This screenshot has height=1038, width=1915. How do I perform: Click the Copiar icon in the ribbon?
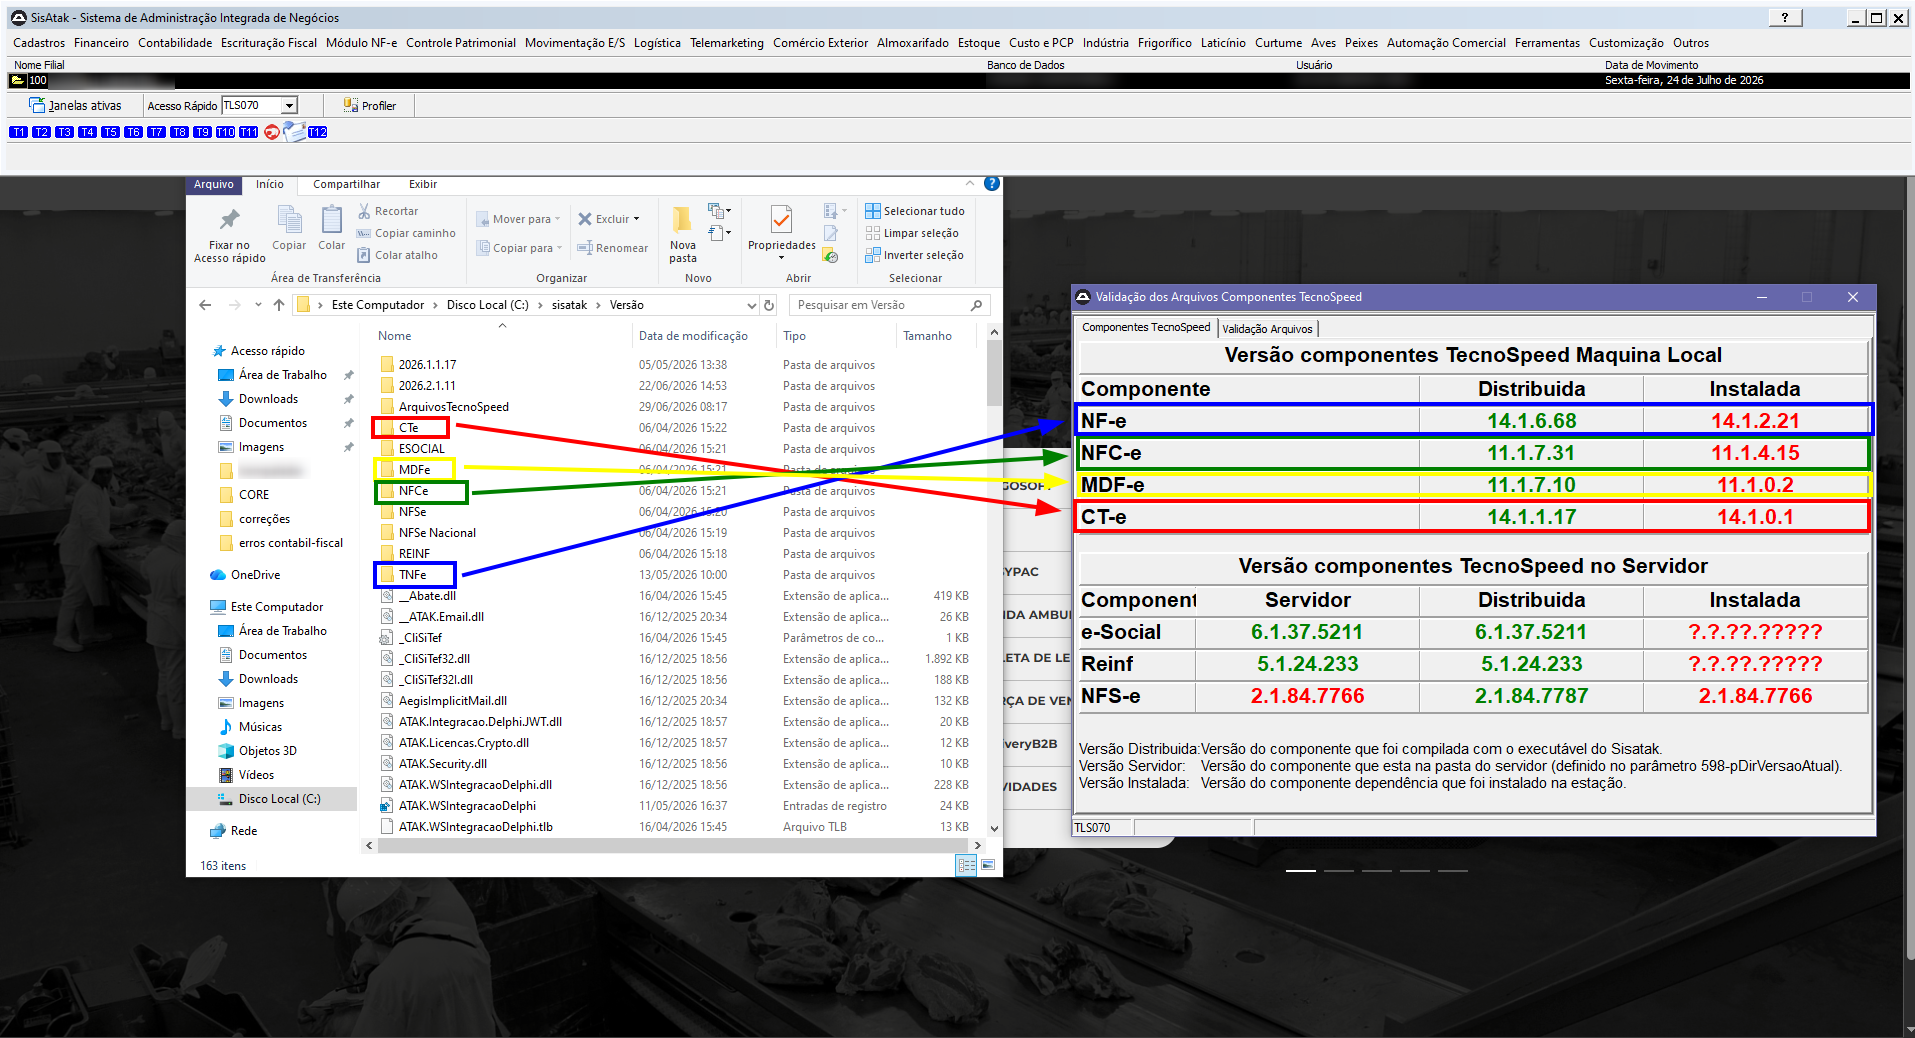[289, 219]
